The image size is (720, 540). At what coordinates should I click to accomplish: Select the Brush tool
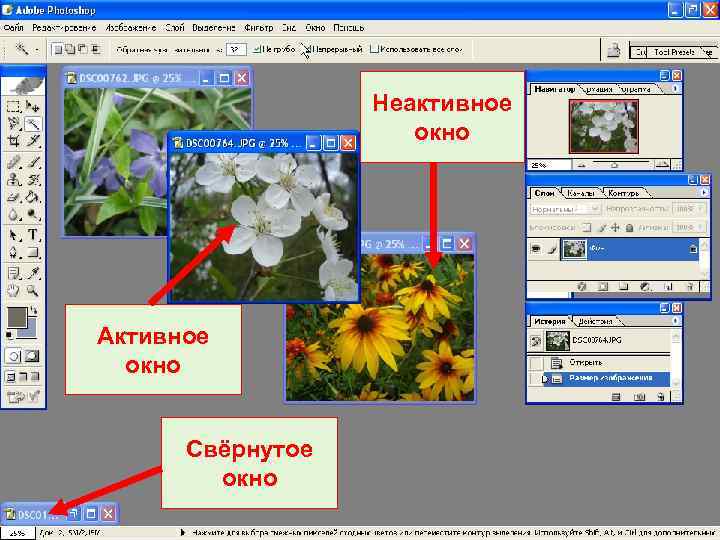click(33, 162)
